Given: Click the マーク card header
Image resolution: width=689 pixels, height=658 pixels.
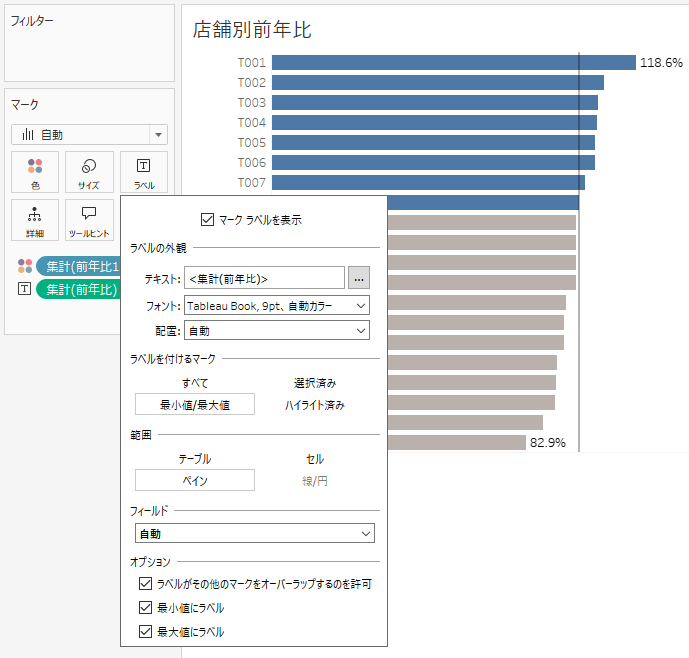Looking at the screenshot, I should [25, 104].
